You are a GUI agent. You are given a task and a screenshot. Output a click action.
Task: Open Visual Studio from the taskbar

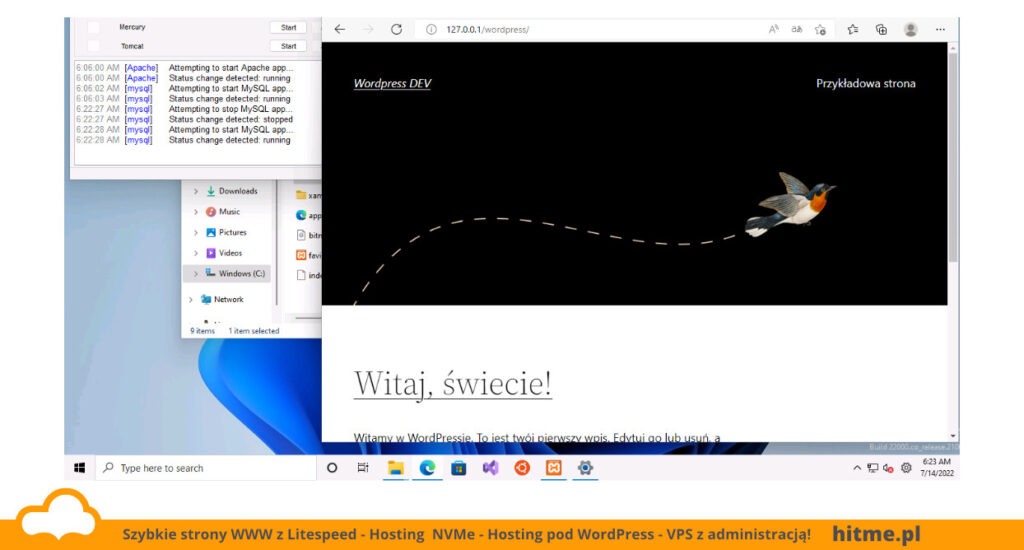(490, 468)
